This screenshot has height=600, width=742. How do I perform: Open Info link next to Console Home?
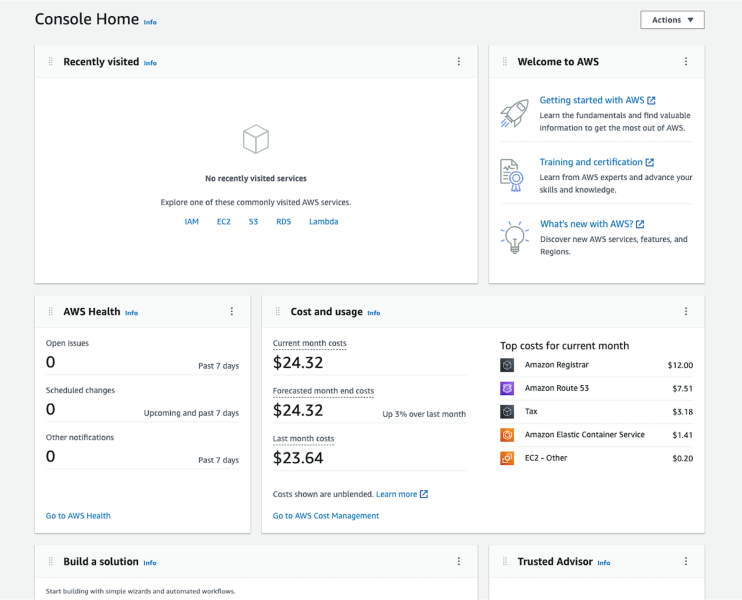pyautogui.click(x=150, y=22)
